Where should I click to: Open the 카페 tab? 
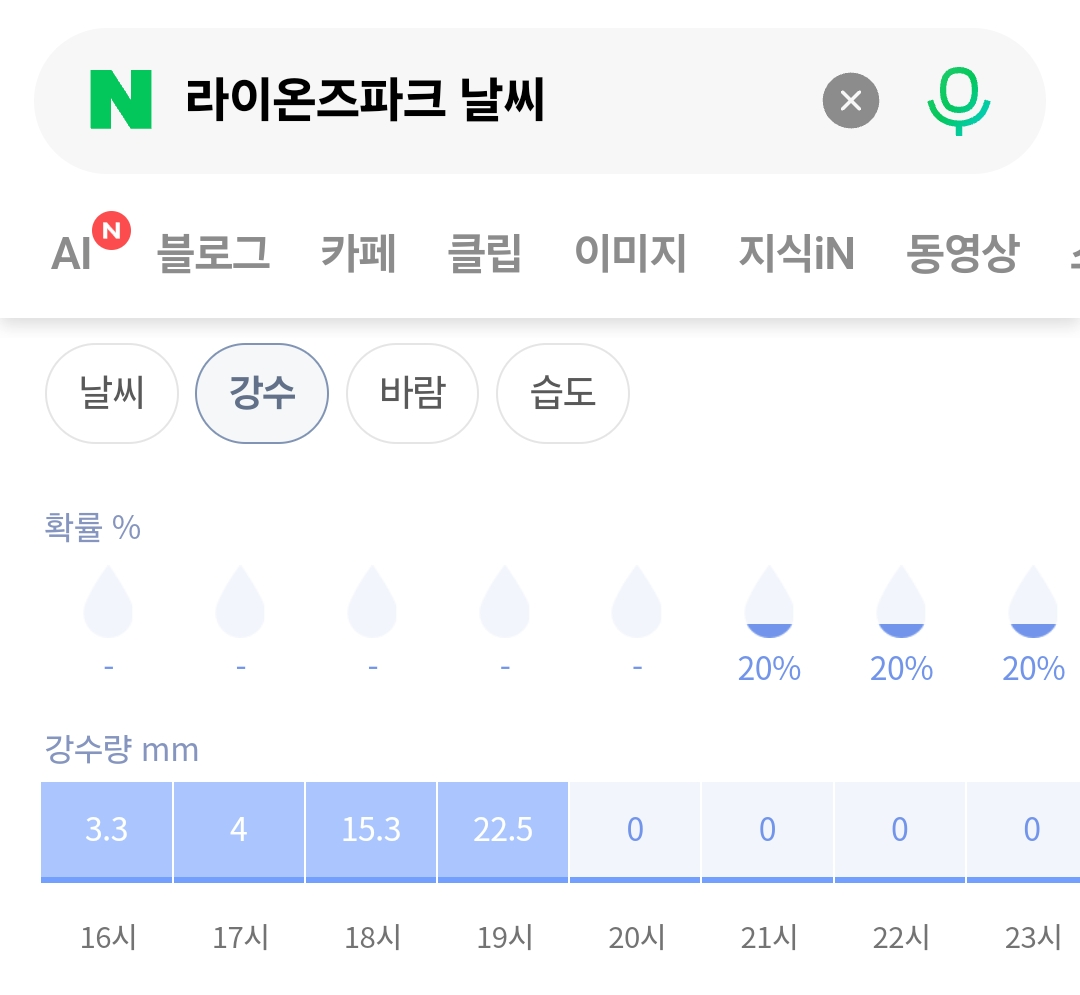point(359,253)
